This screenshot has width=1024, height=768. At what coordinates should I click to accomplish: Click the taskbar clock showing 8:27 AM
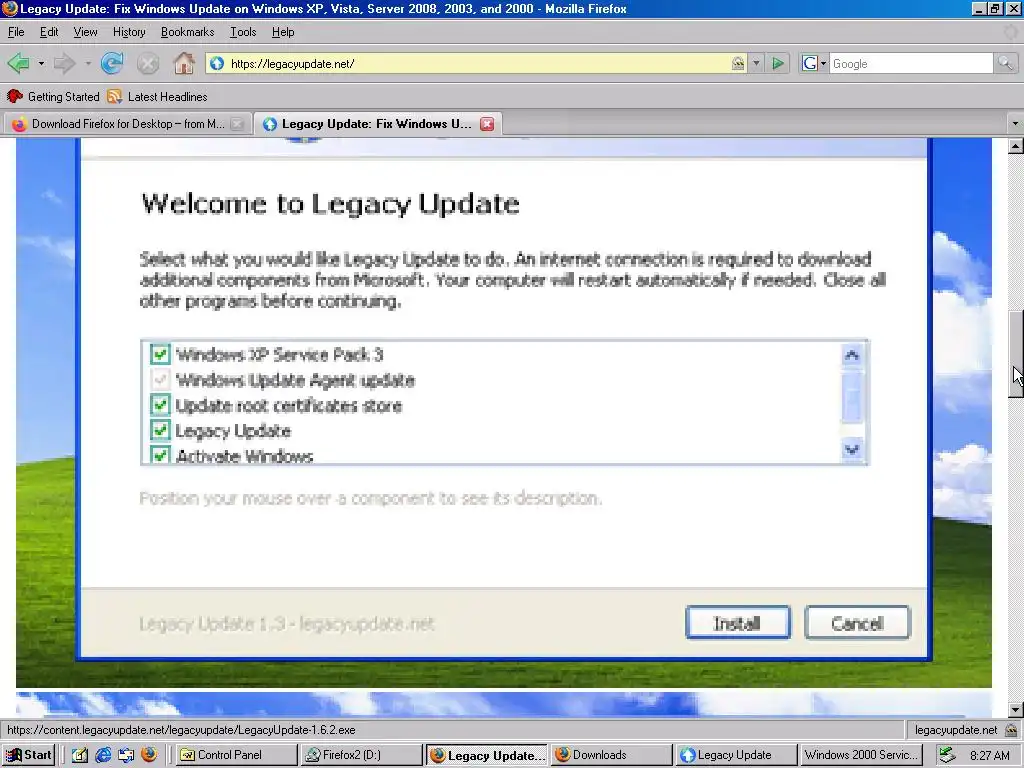tap(989, 755)
